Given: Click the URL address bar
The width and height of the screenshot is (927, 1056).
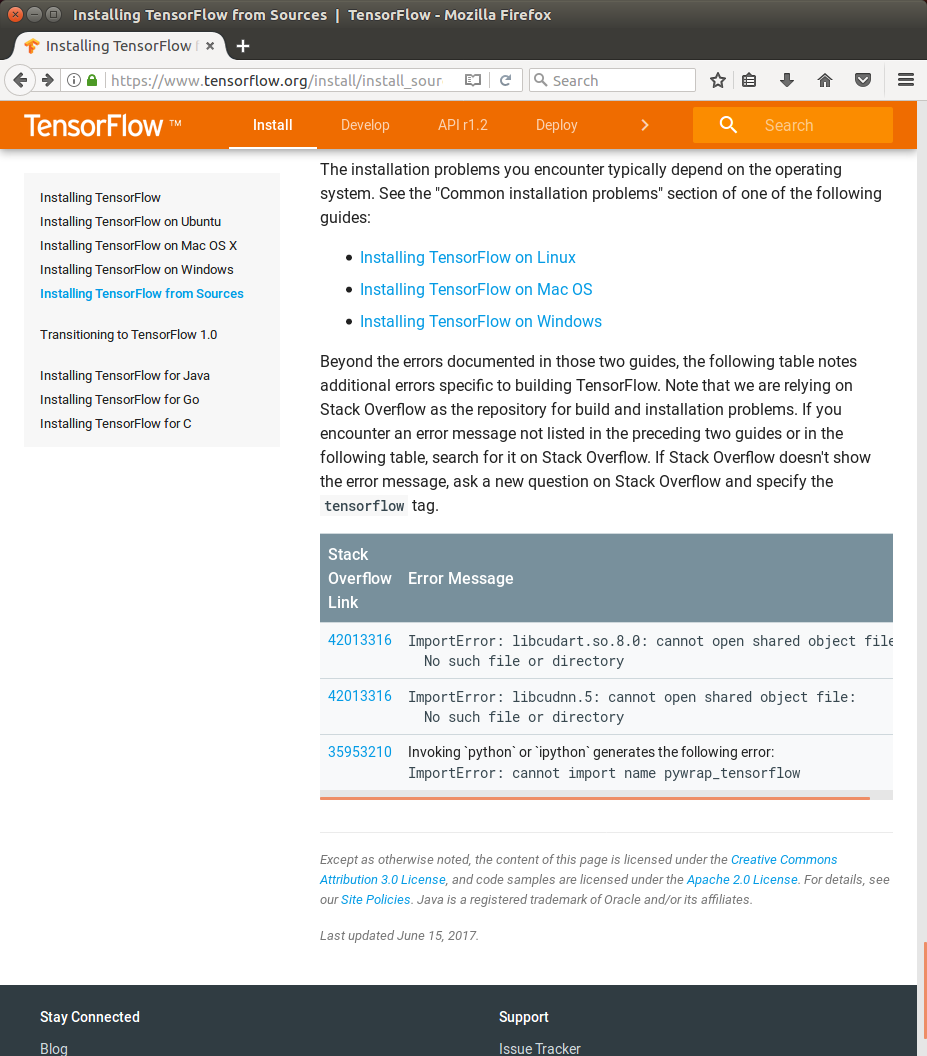Looking at the screenshot, I should point(276,80).
